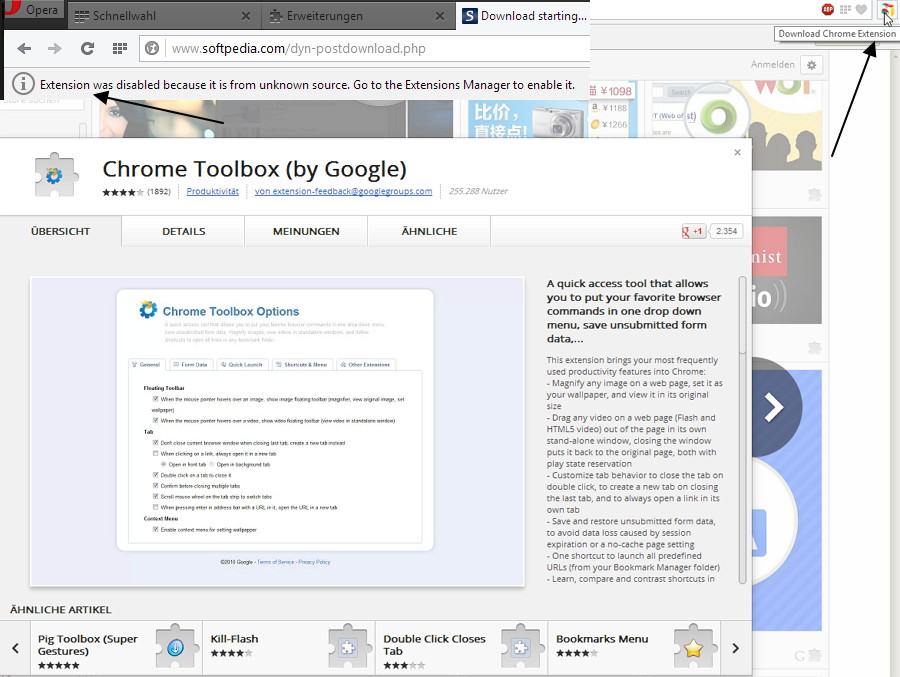
Task: Click the Chrome Toolbox (by Google) title
Action: pos(254,169)
